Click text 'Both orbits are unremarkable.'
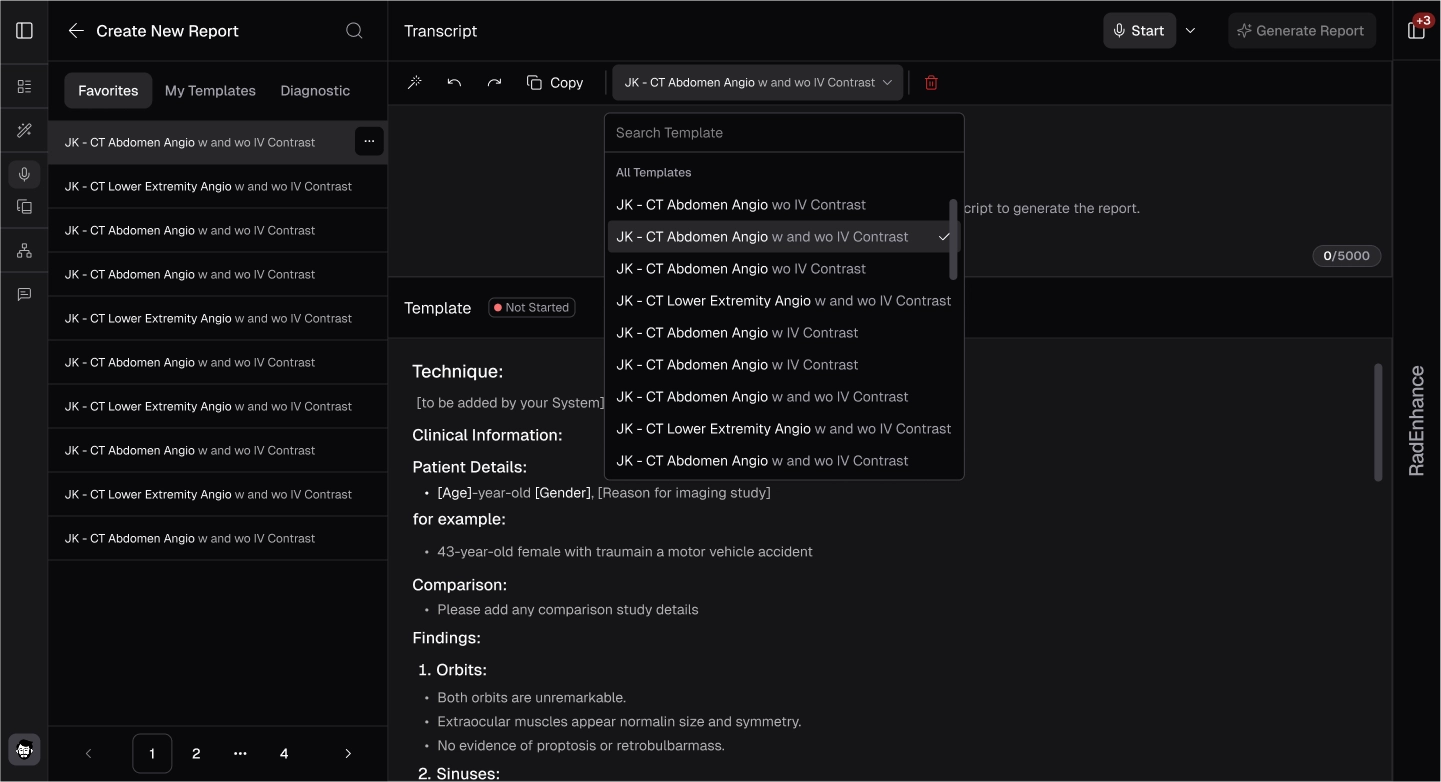1441x782 pixels. pos(532,698)
